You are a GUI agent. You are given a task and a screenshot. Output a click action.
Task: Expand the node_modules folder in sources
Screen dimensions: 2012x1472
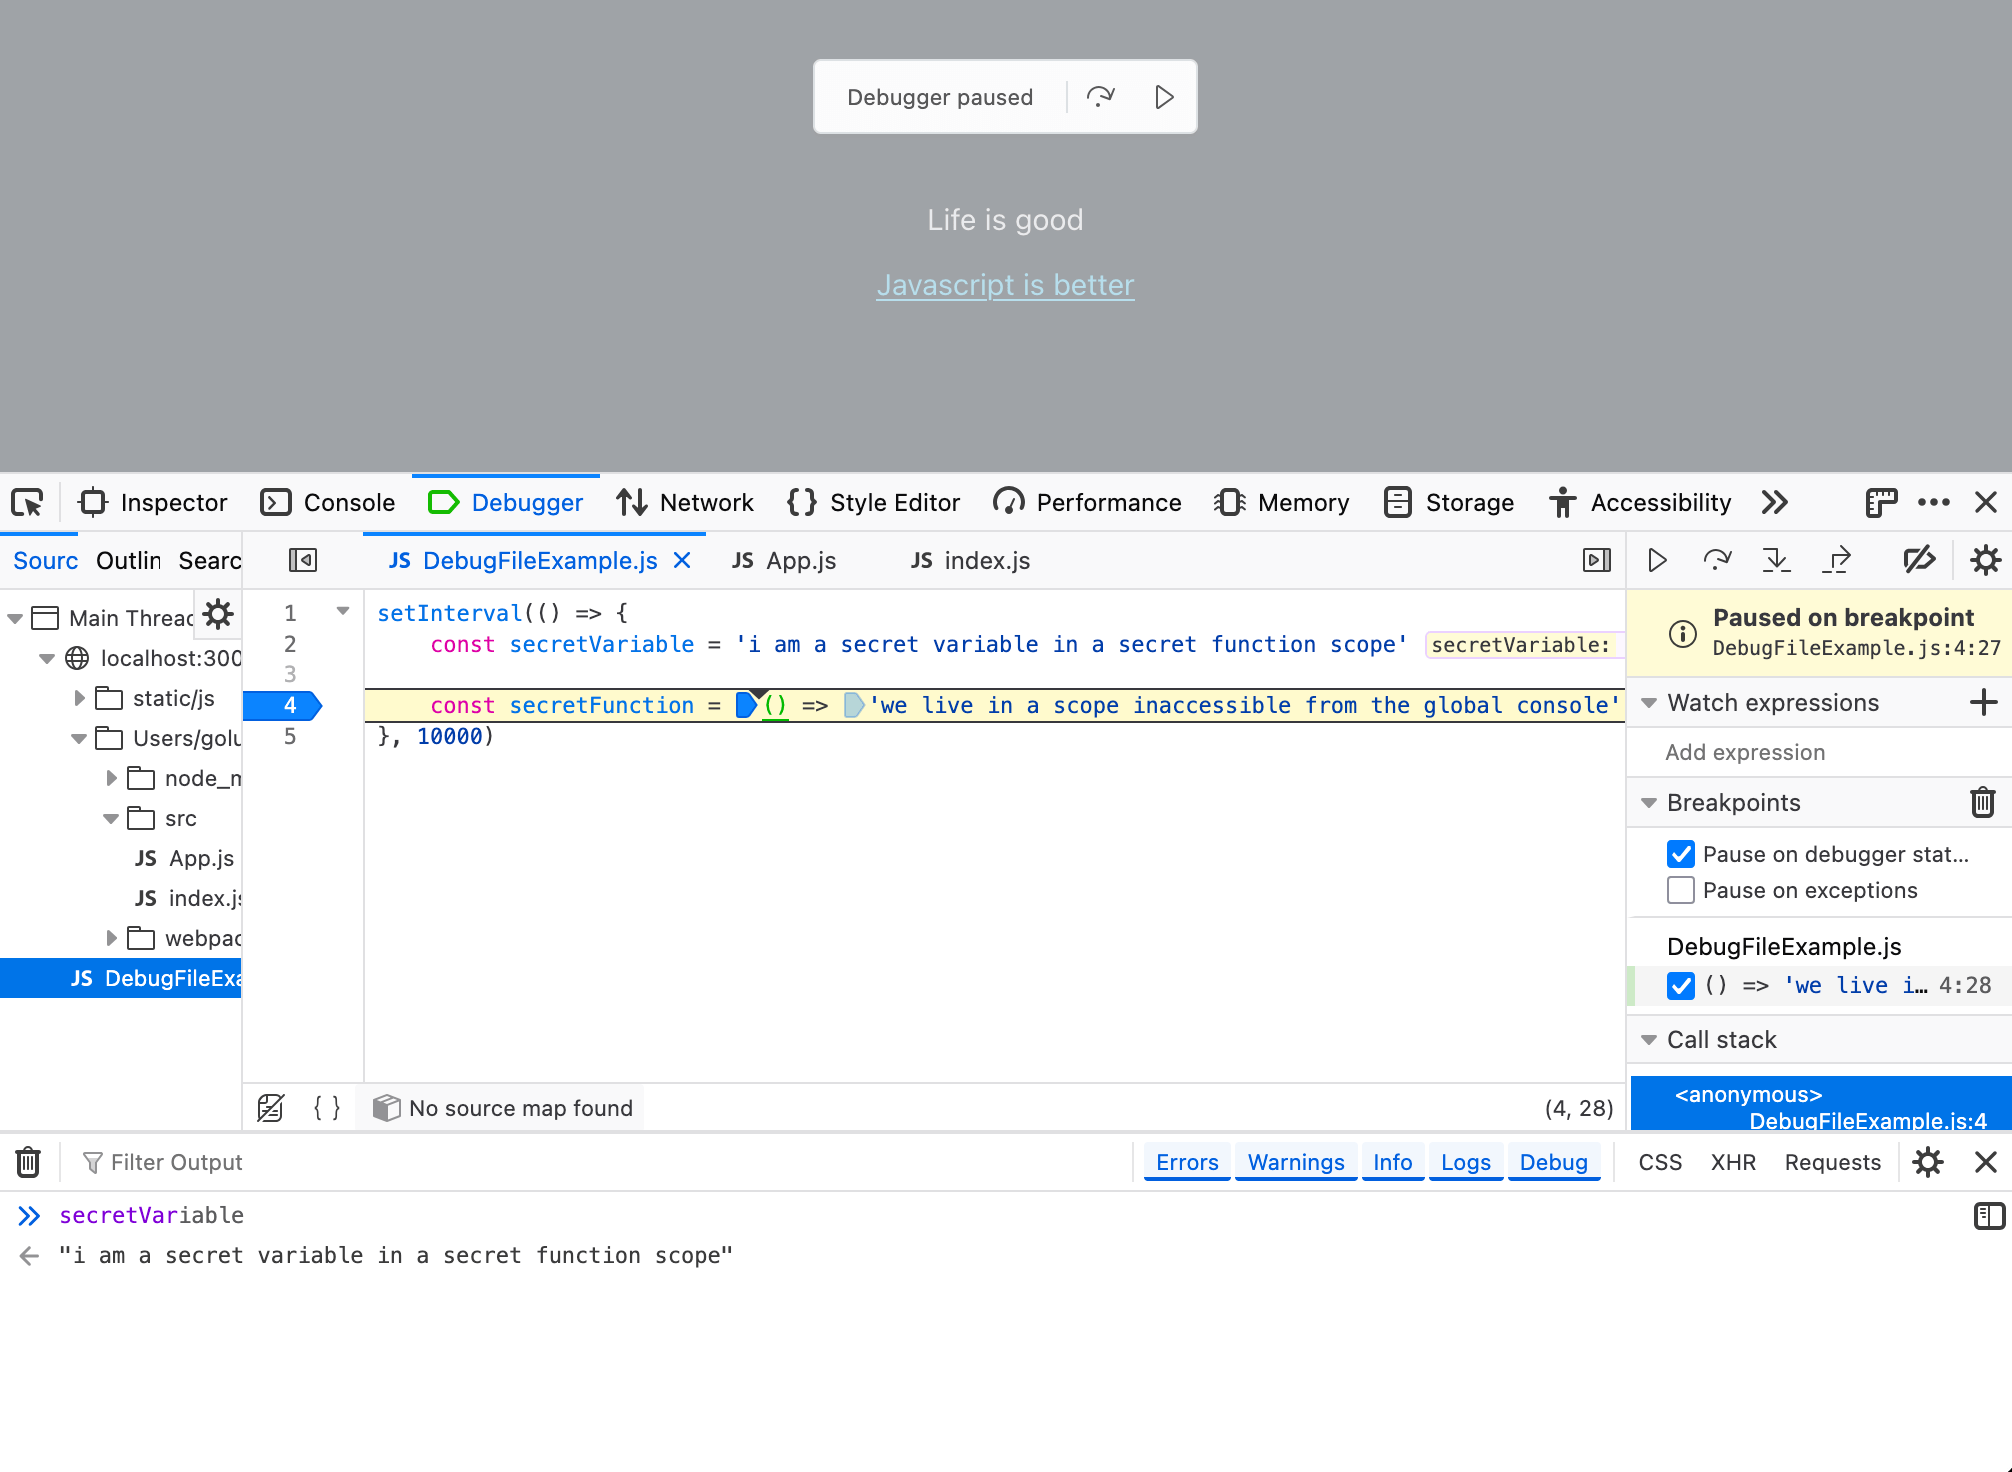click(x=111, y=778)
